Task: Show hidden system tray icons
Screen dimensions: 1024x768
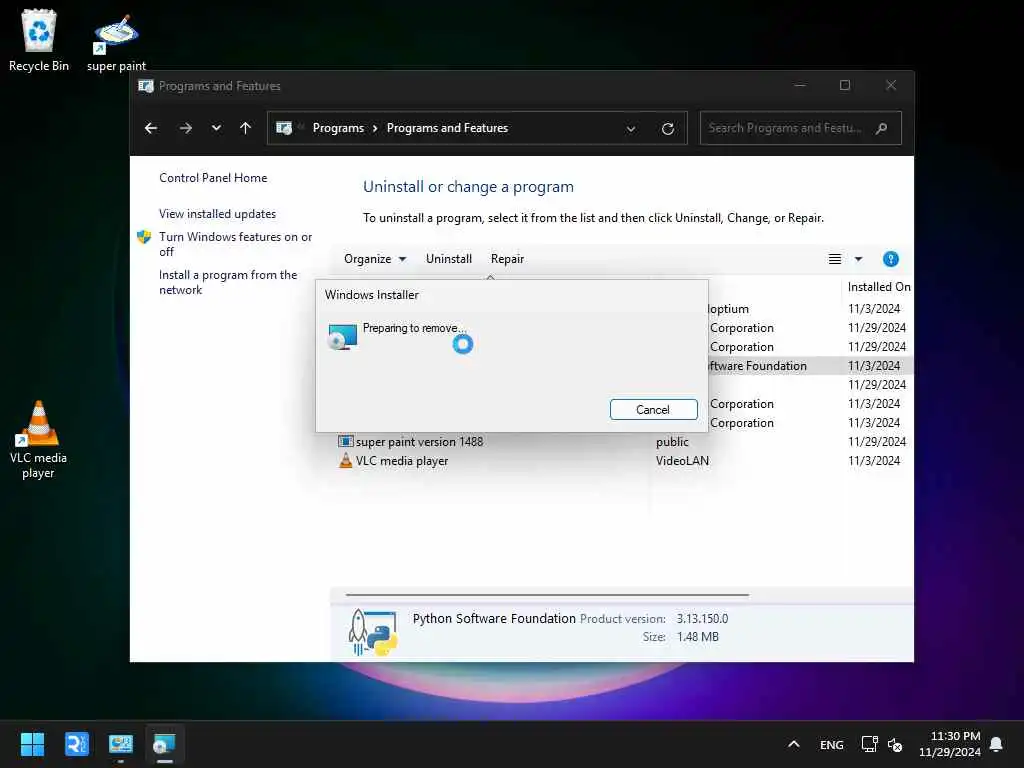Action: 794,744
